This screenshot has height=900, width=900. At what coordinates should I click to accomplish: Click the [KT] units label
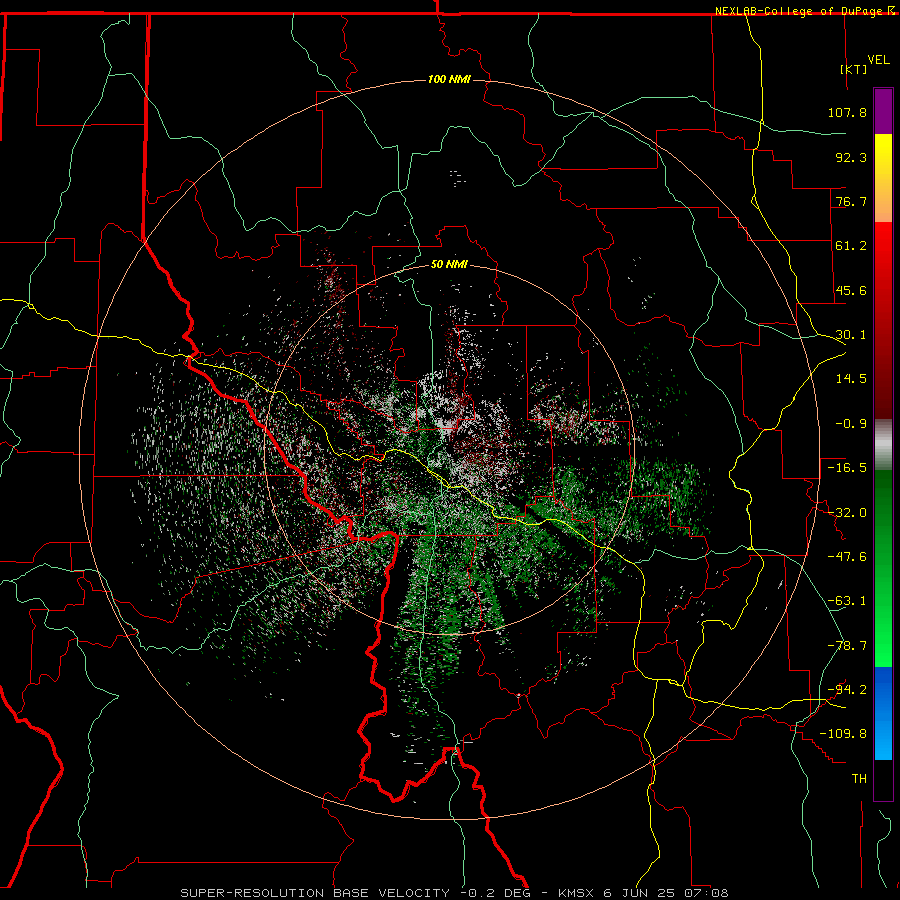854,69
